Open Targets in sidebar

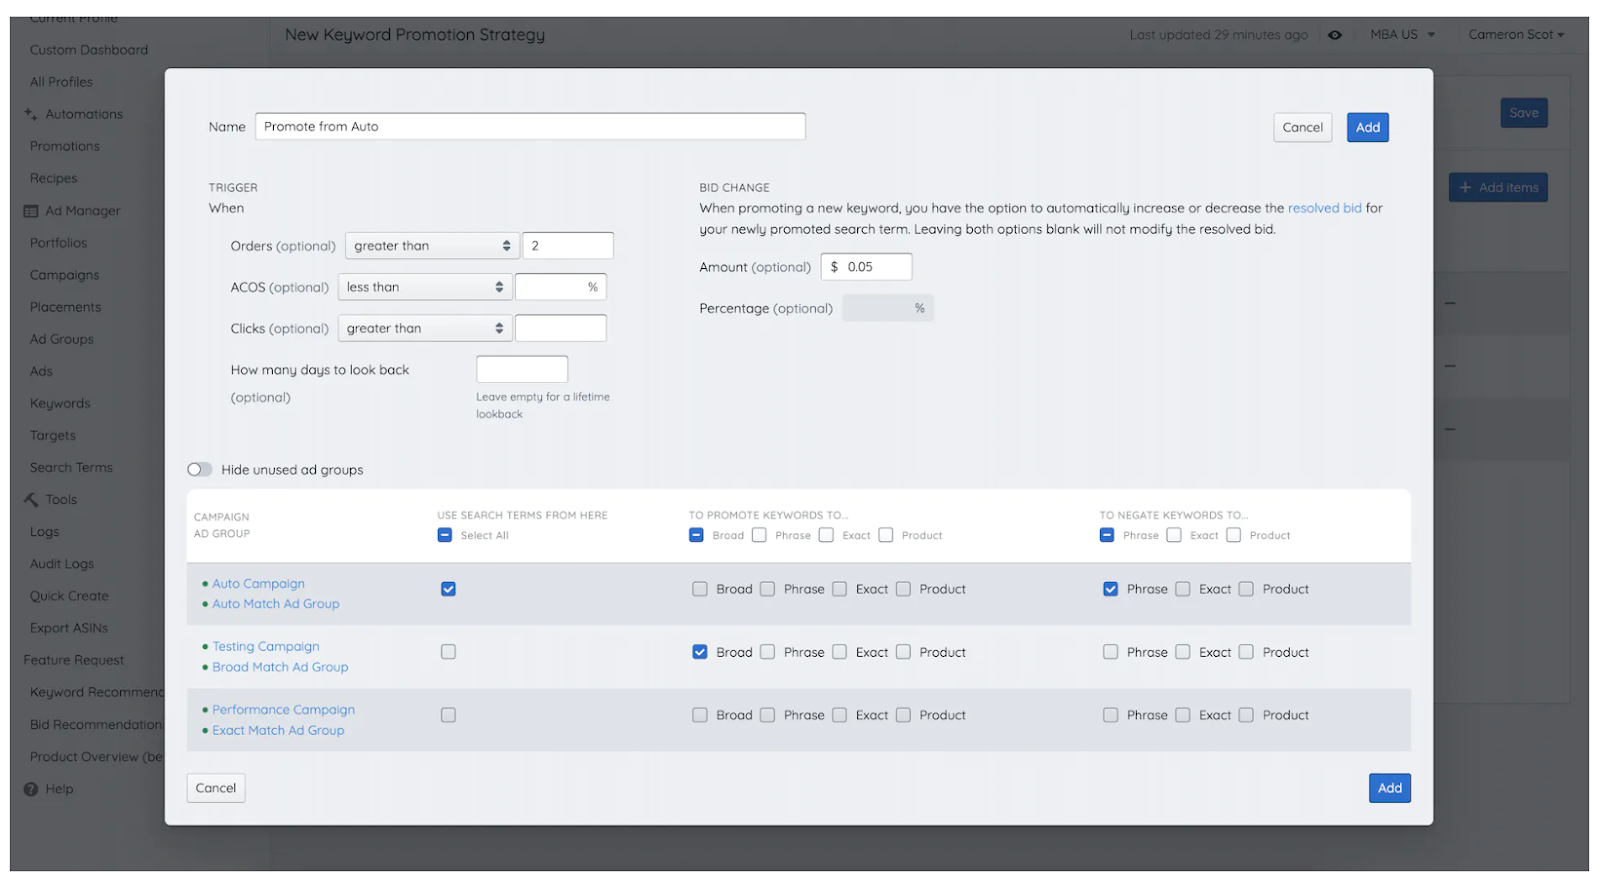[x=53, y=436]
